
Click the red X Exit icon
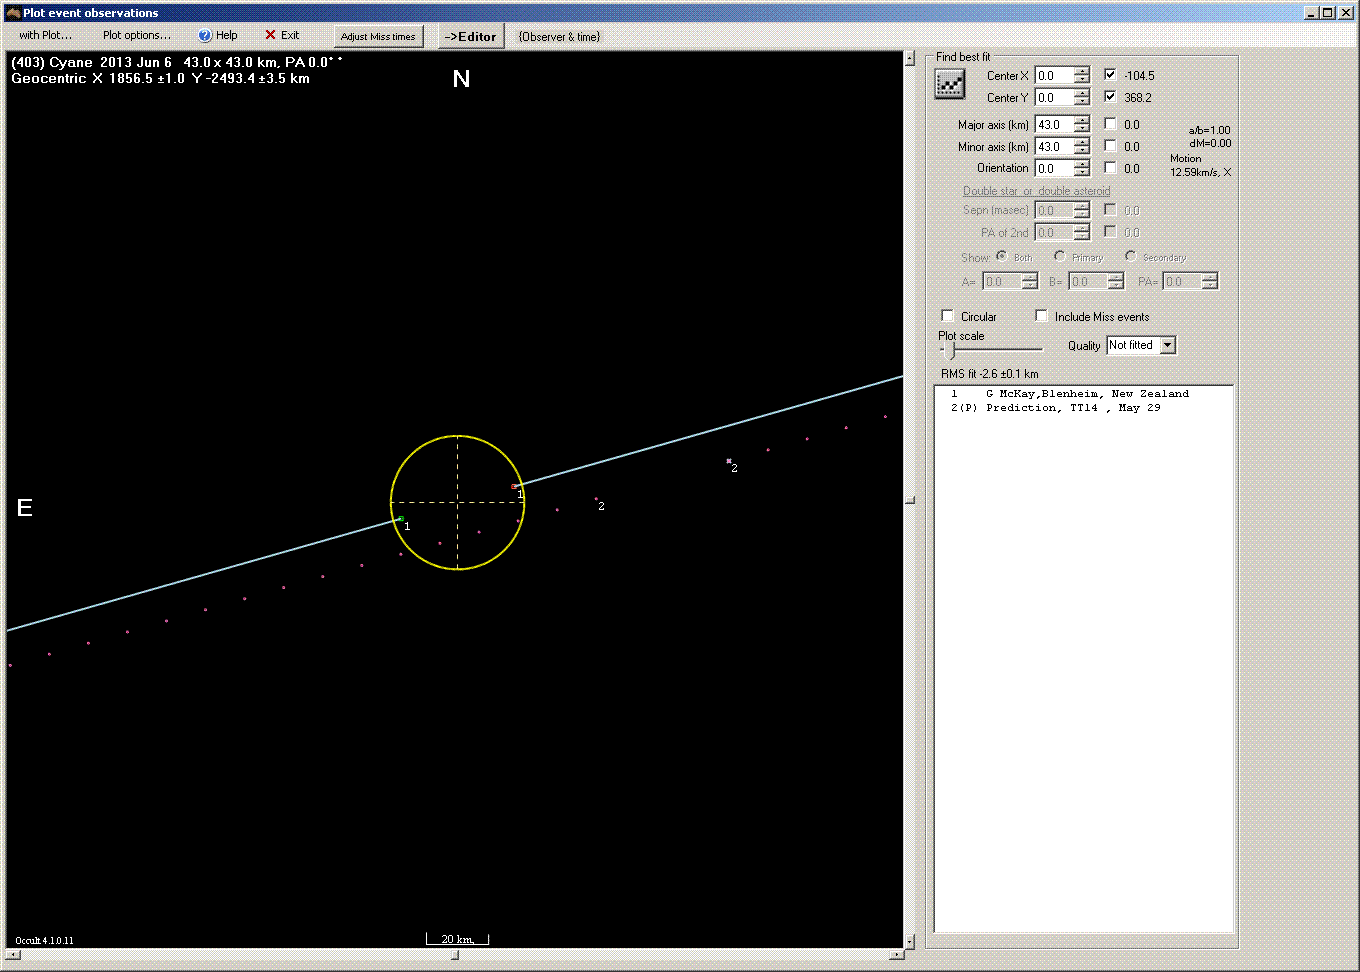coord(270,35)
